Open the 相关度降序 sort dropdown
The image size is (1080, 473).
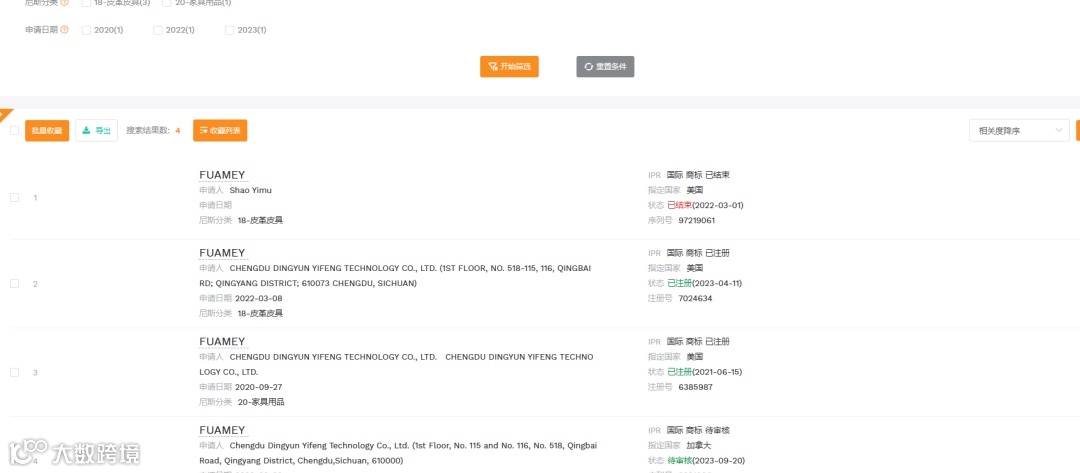click(1019, 131)
